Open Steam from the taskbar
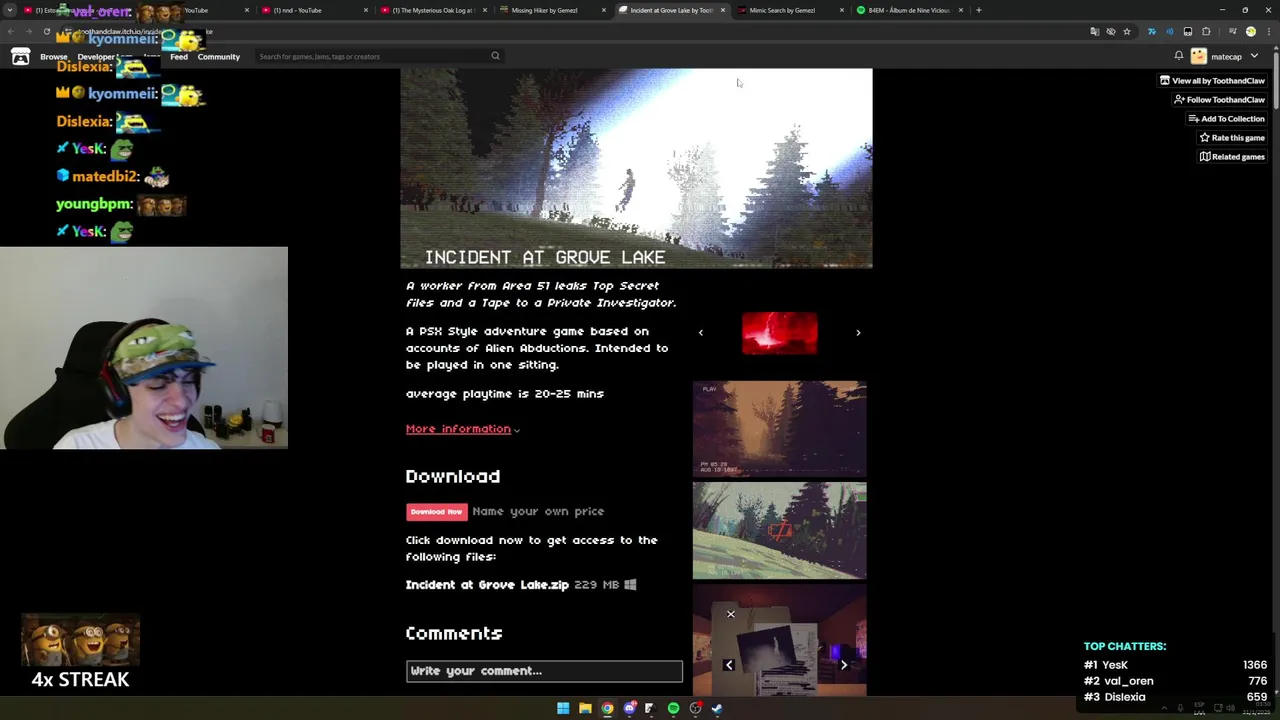The height and width of the screenshot is (720, 1280). click(x=717, y=709)
